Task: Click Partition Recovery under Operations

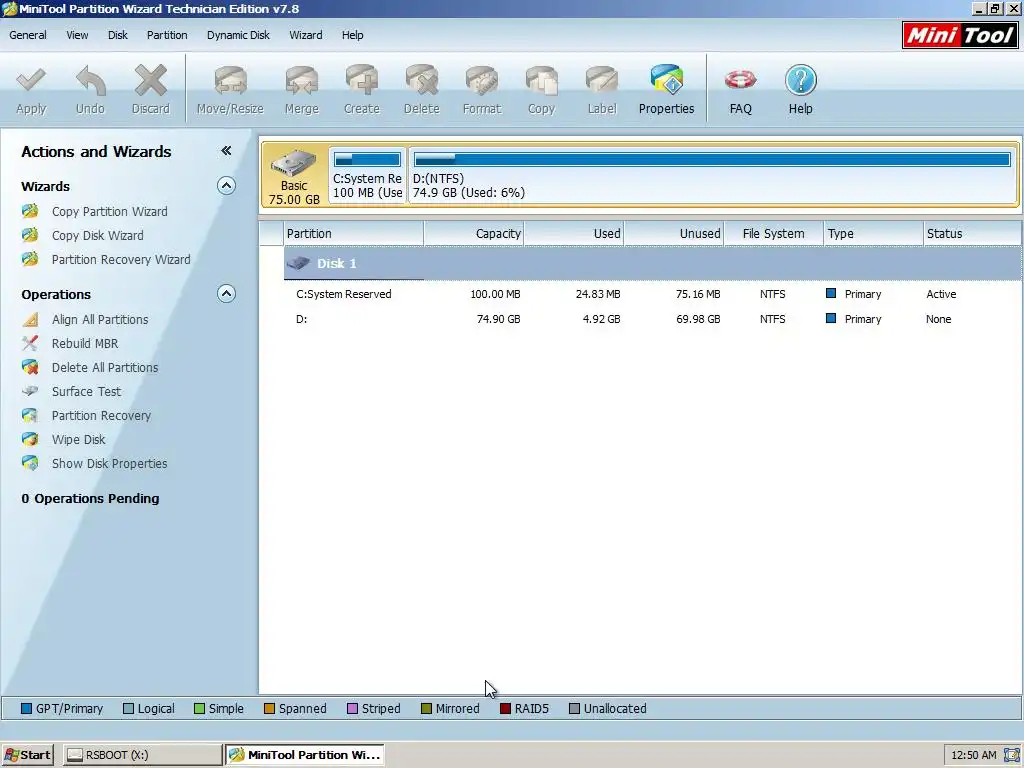Action: tap(101, 416)
